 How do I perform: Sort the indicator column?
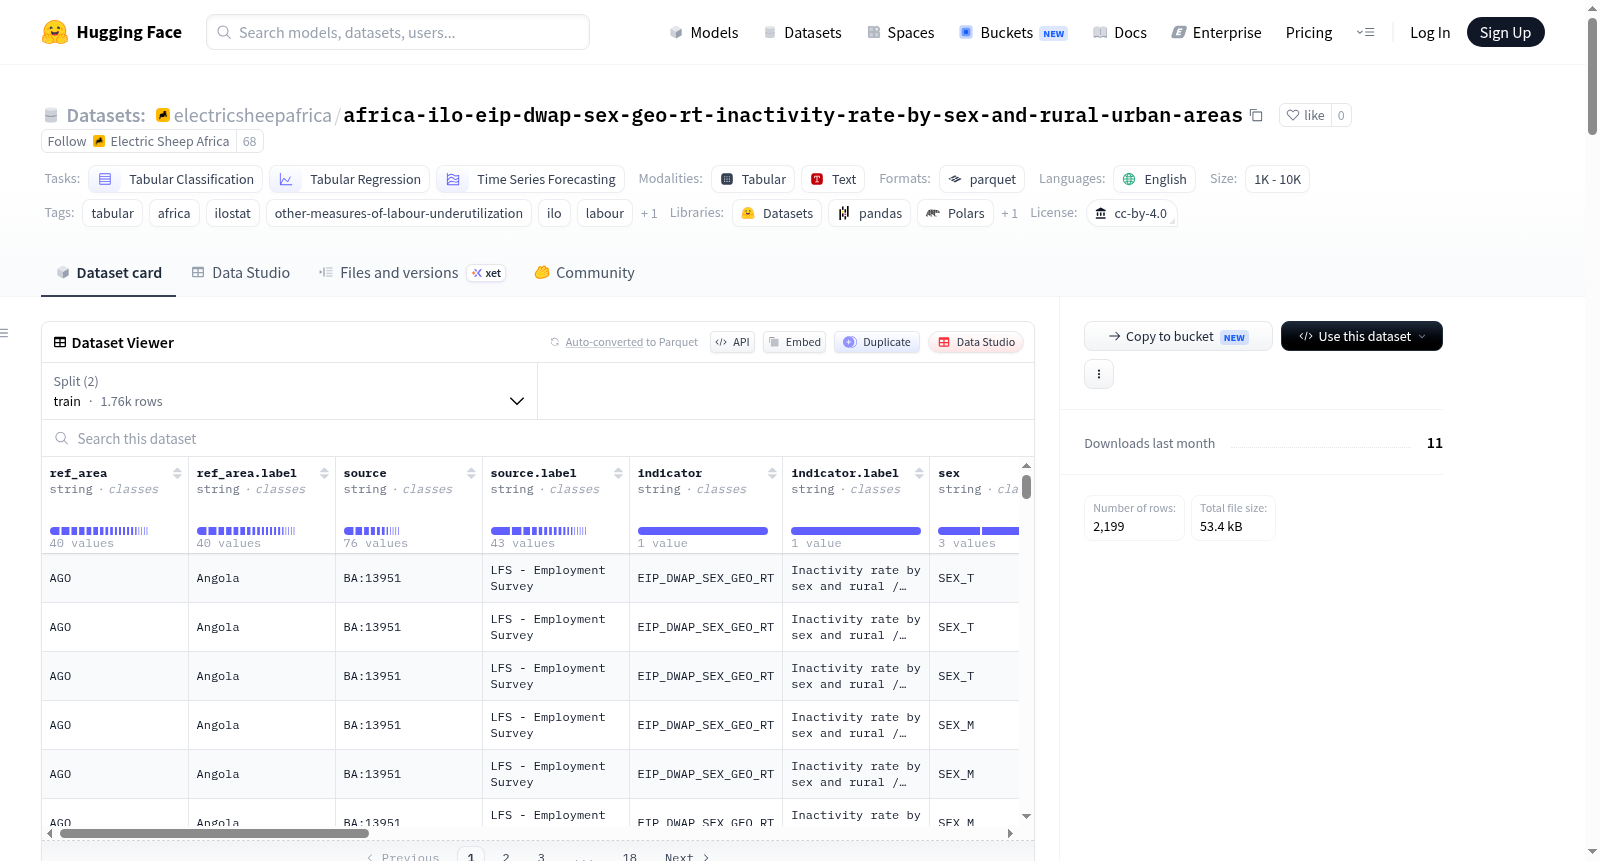pyautogui.click(x=772, y=473)
